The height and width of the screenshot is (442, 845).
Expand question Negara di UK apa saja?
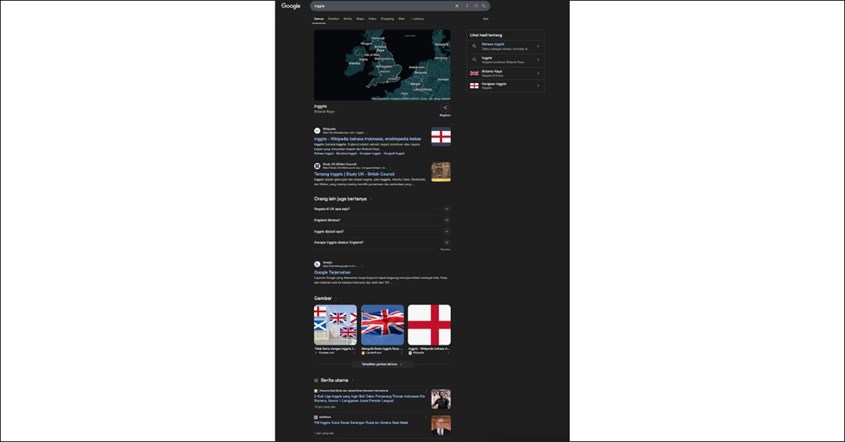tap(382, 209)
